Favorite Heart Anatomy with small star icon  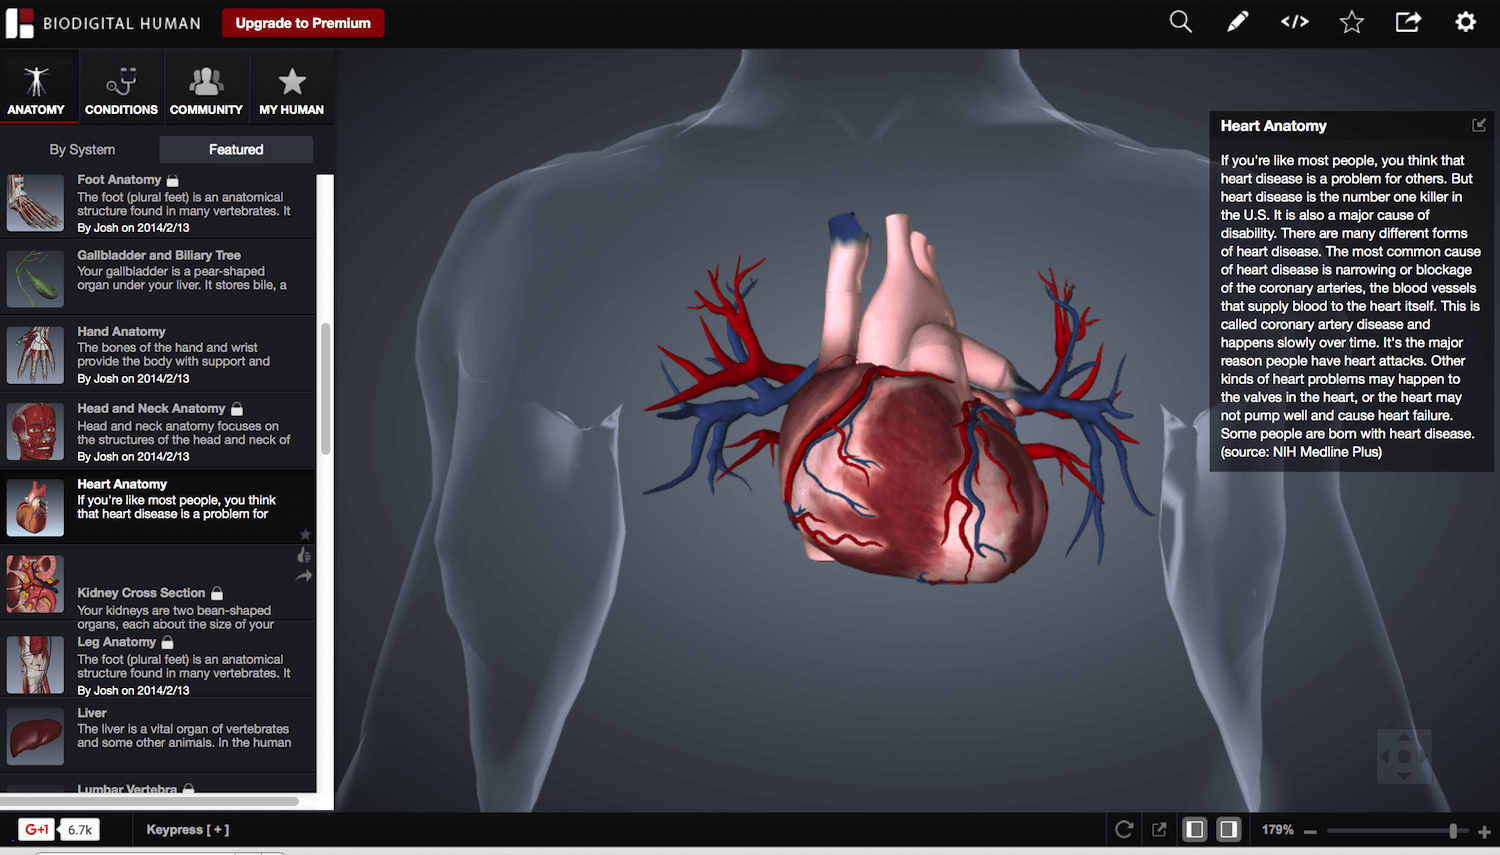pos(305,535)
